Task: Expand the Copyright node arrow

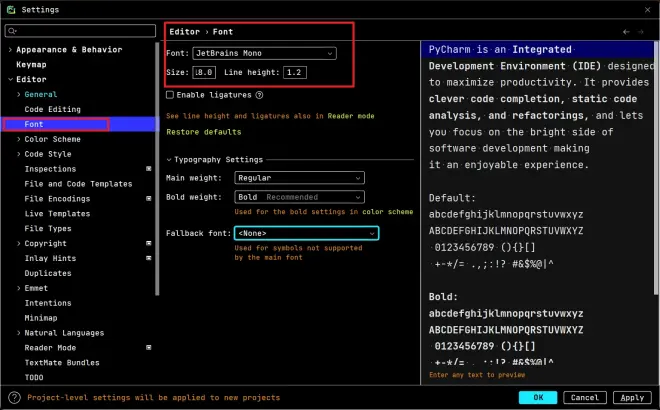Action: coord(19,243)
